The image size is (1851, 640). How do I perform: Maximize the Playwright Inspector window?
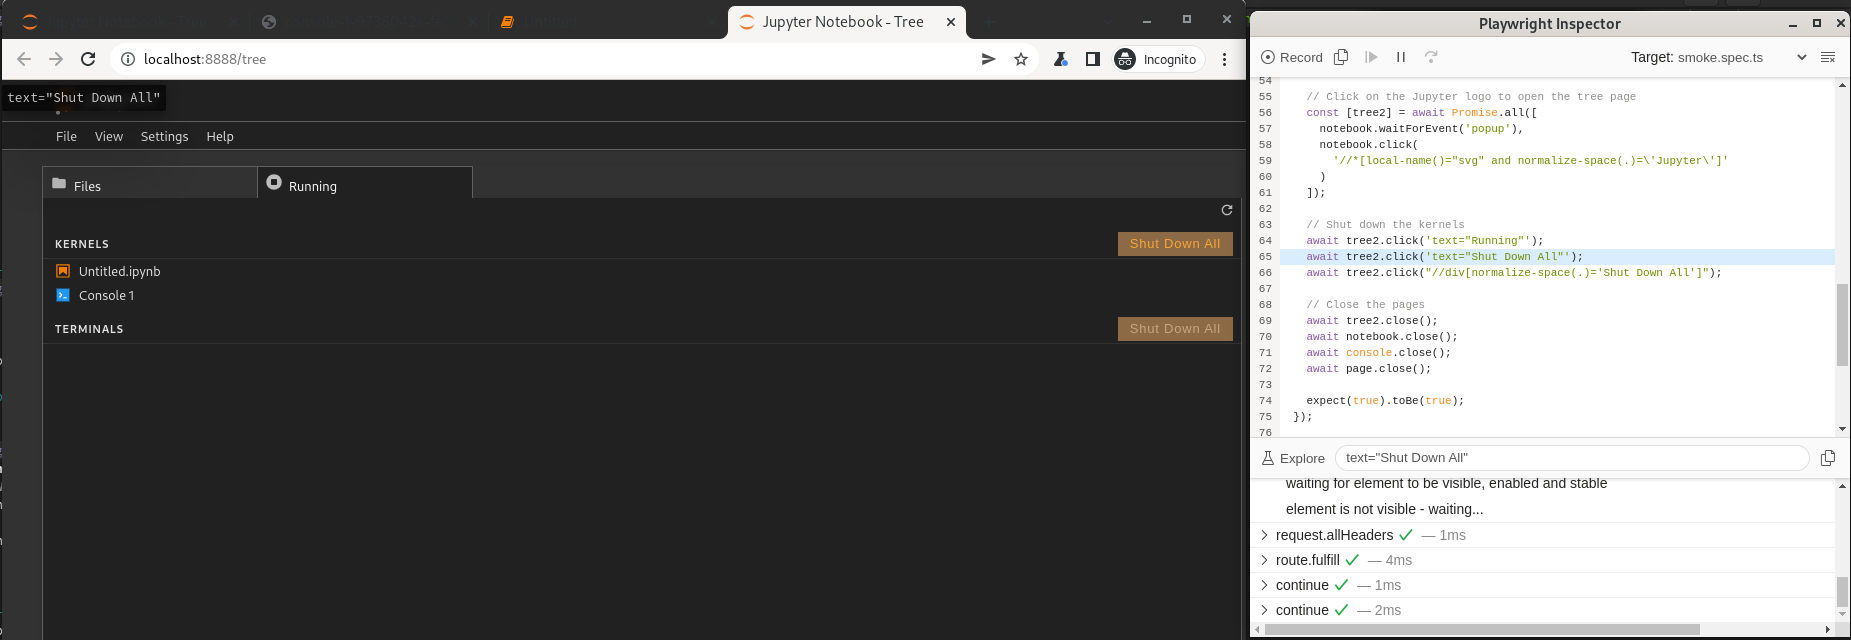click(1817, 23)
